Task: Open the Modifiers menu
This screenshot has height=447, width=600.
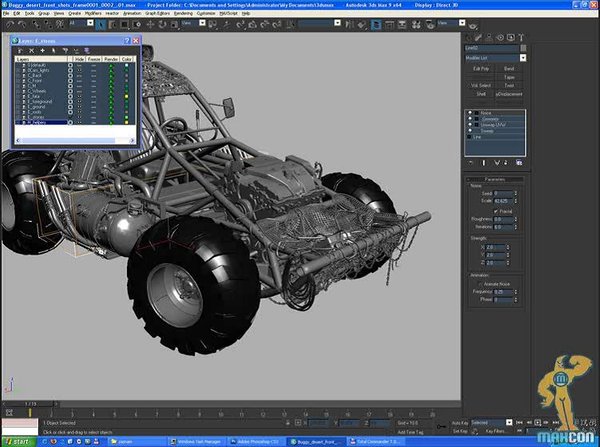Action: [x=93, y=13]
